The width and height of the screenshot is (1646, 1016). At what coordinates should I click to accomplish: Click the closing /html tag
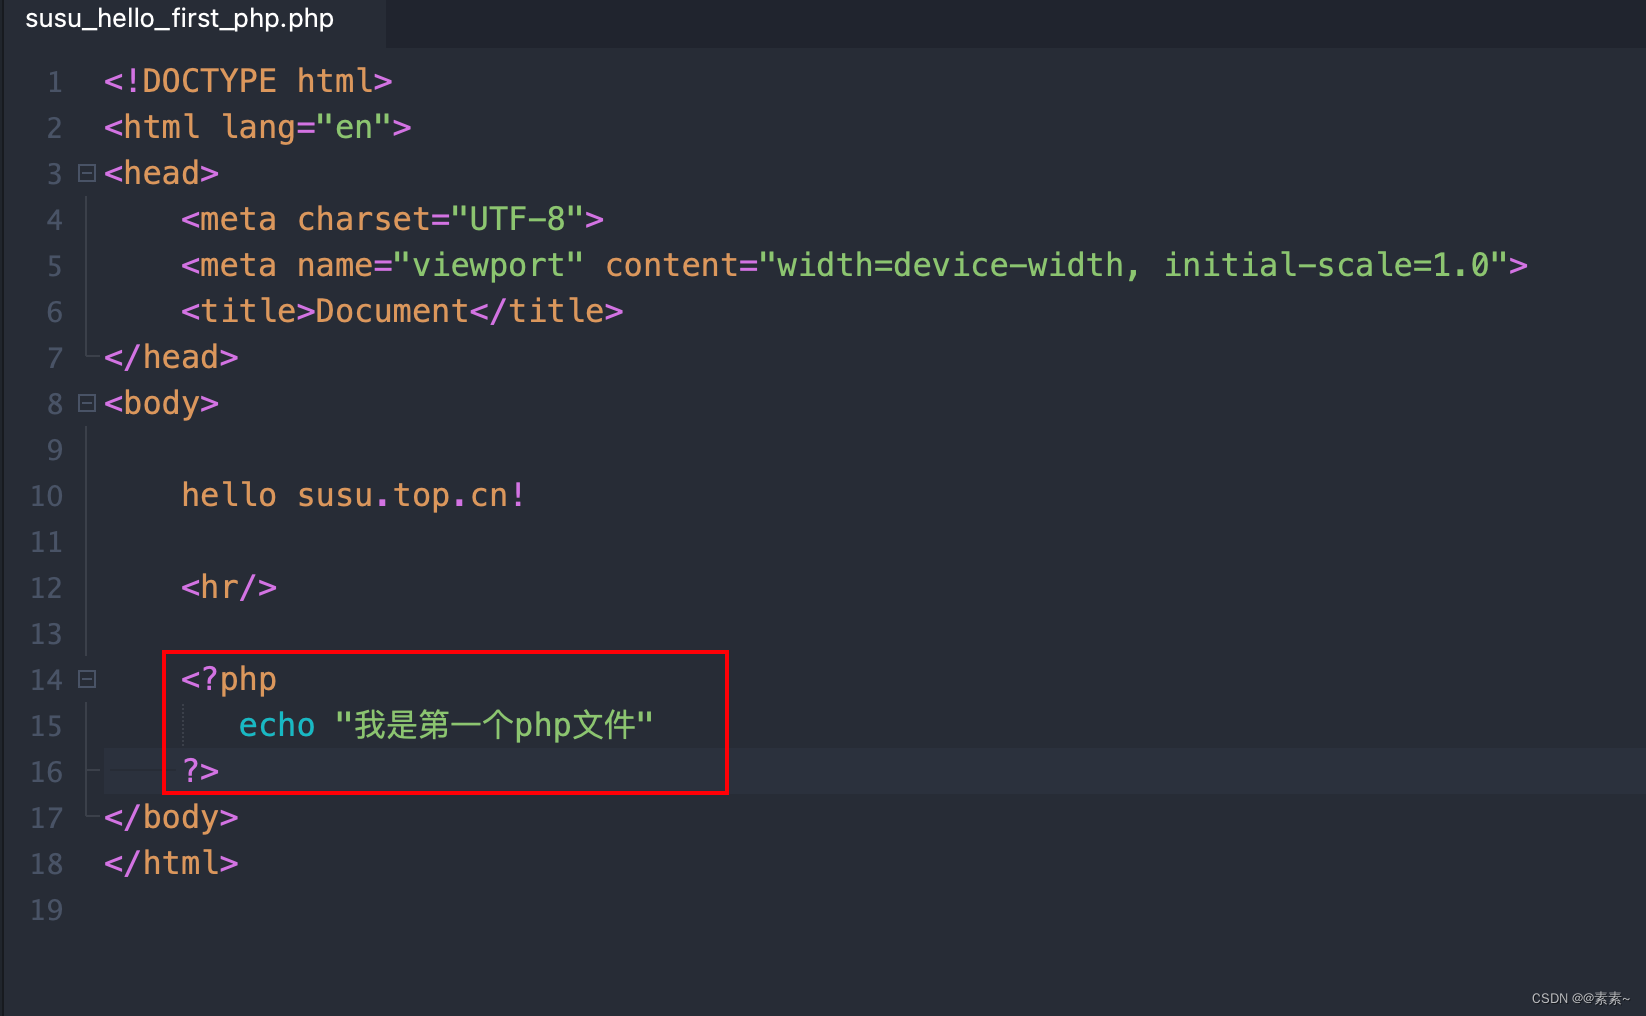tap(171, 863)
